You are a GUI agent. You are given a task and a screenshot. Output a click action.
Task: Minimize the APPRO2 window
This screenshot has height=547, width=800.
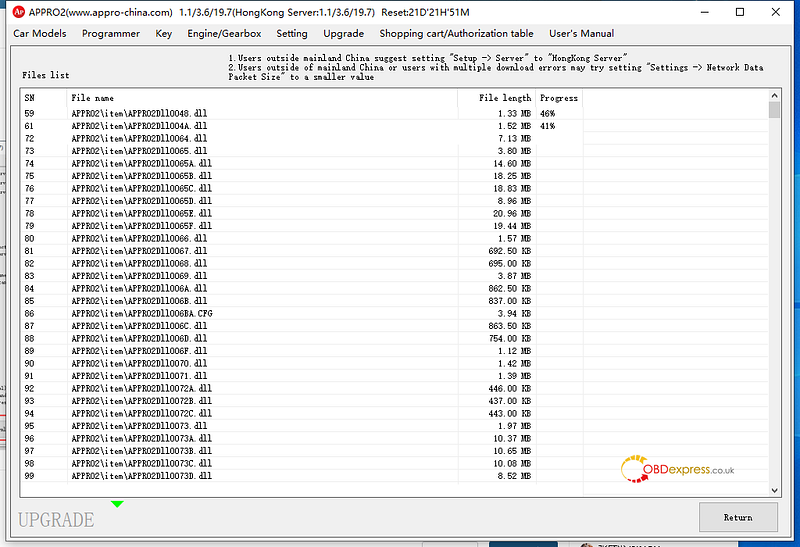[705, 12]
